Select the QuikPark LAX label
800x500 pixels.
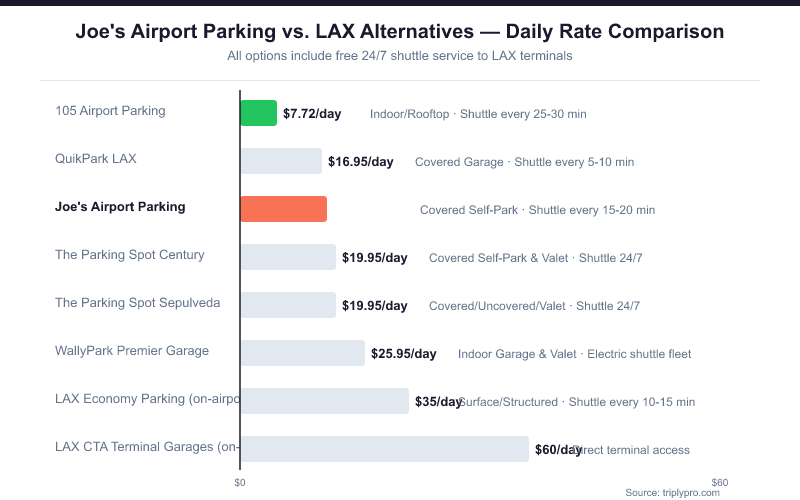pos(96,159)
